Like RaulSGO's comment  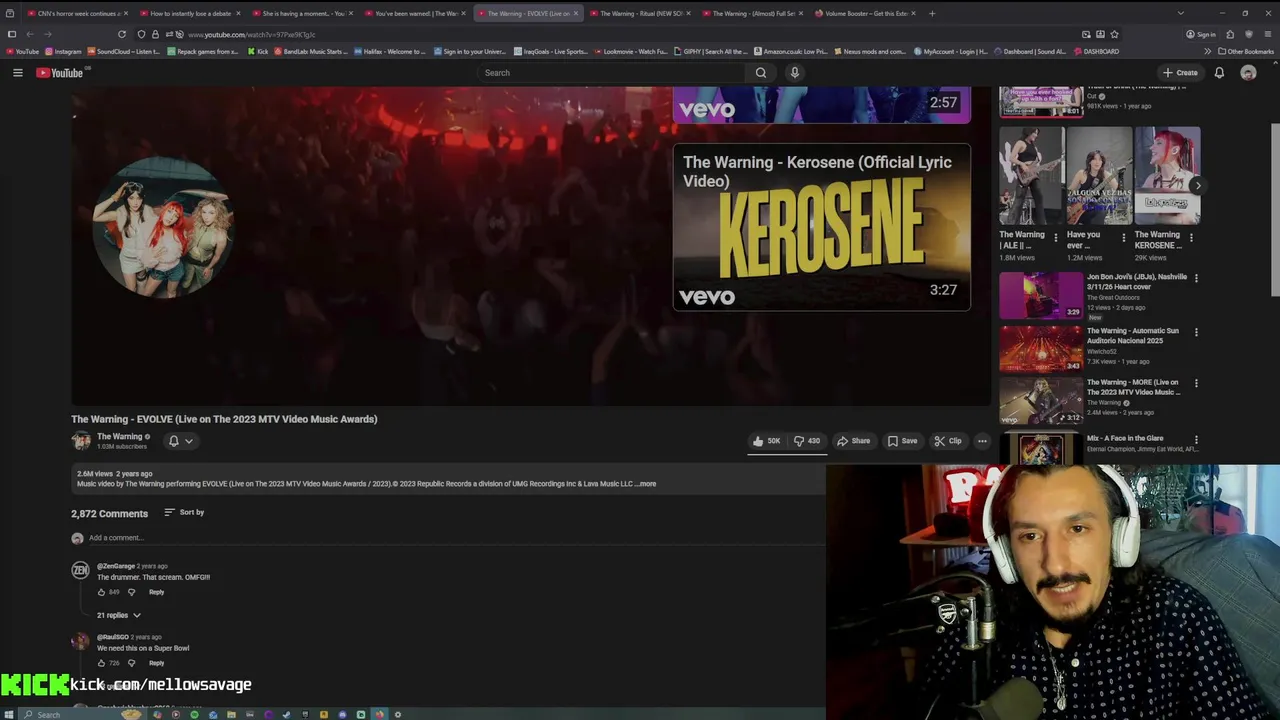pyautogui.click(x=101, y=663)
